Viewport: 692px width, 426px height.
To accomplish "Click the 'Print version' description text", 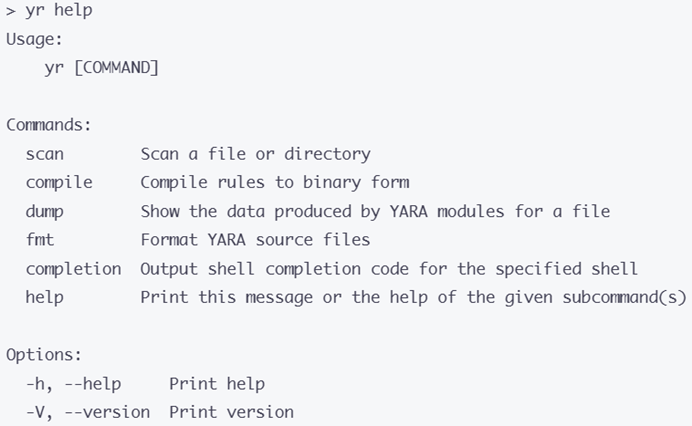I will click(x=231, y=412).
